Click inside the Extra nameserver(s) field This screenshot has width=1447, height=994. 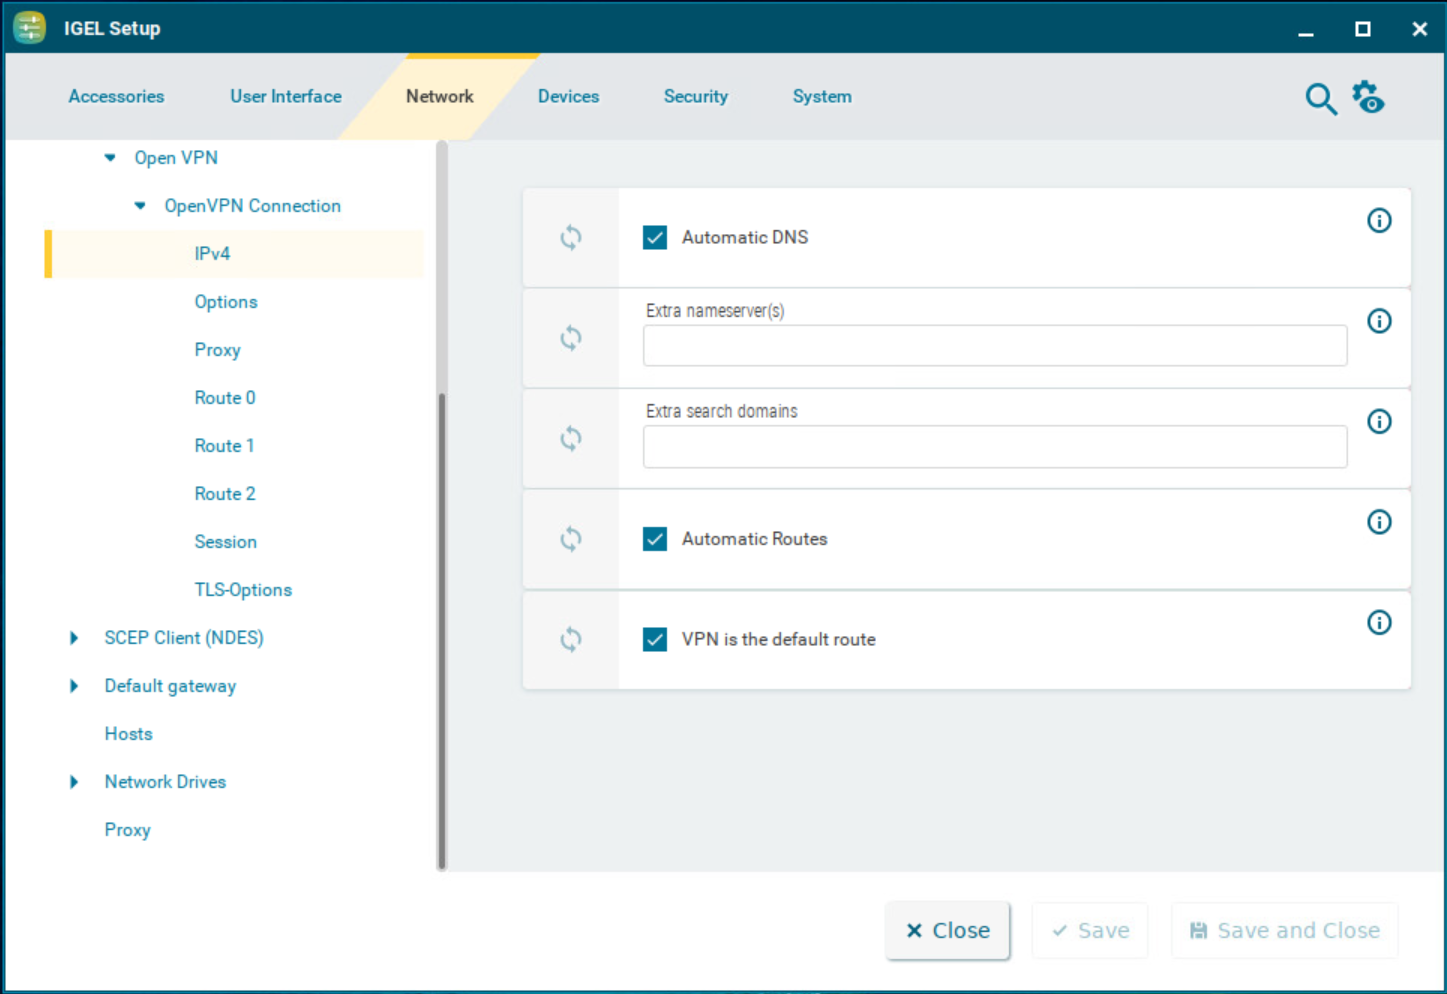(x=994, y=345)
